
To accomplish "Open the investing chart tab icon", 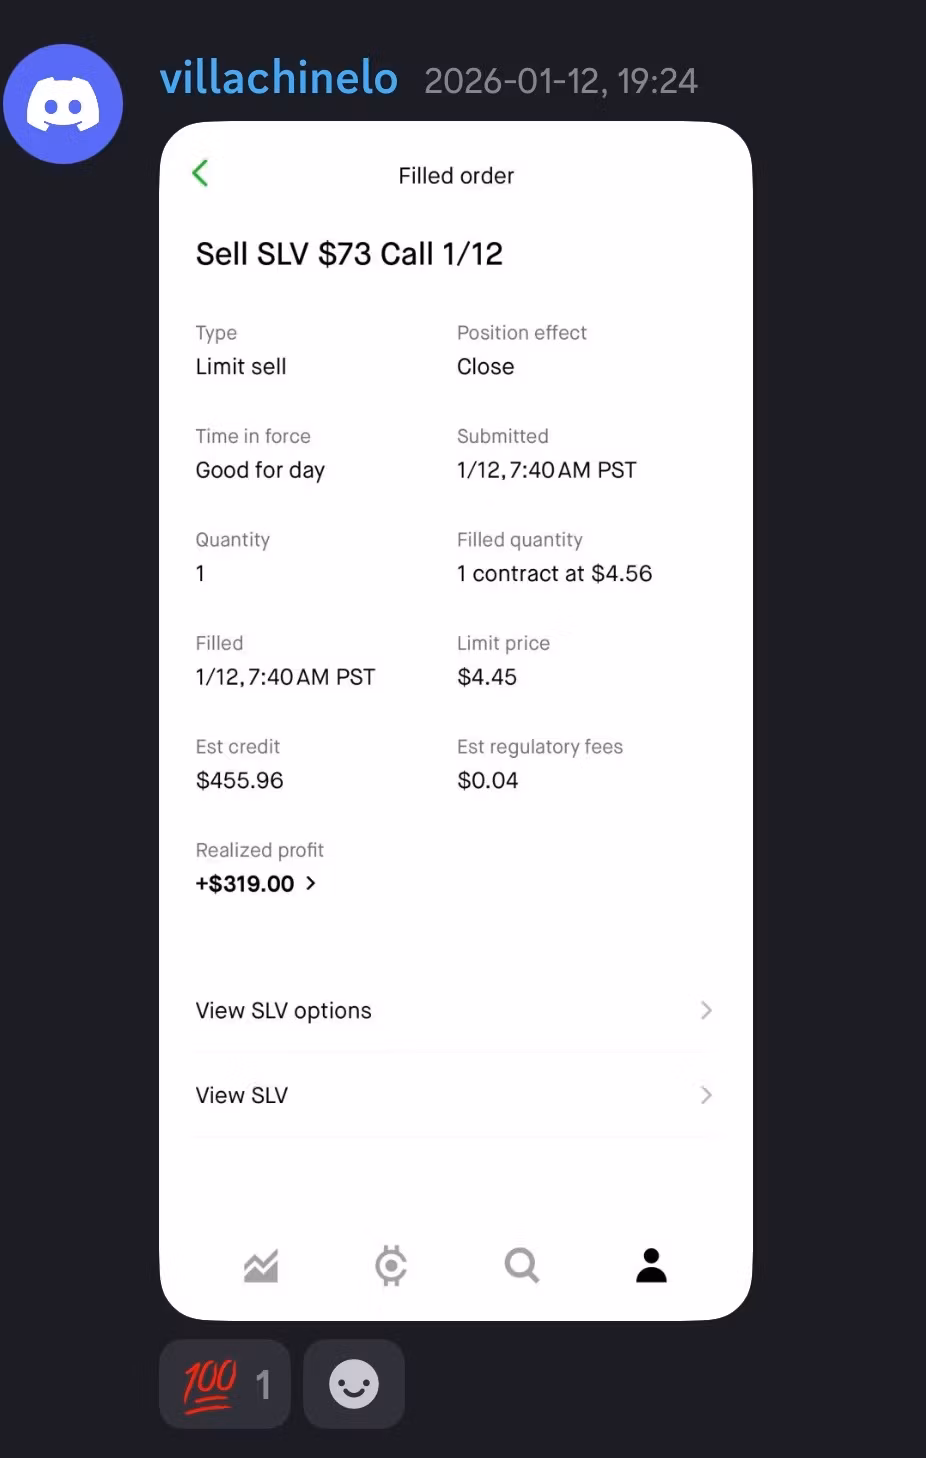I will [x=261, y=1266].
